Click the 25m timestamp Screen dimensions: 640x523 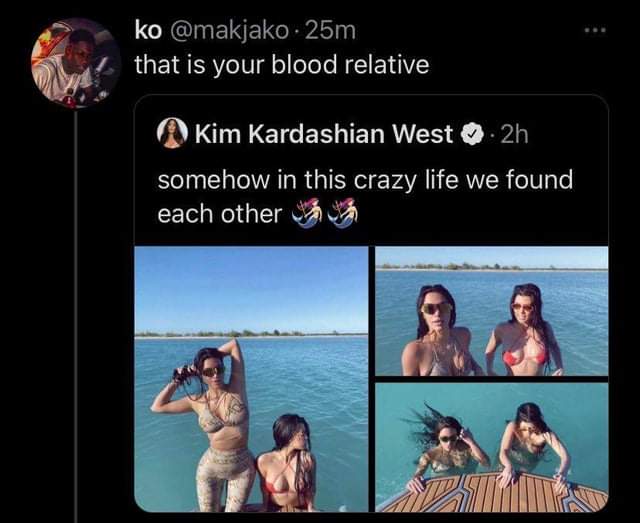coord(330,31)
